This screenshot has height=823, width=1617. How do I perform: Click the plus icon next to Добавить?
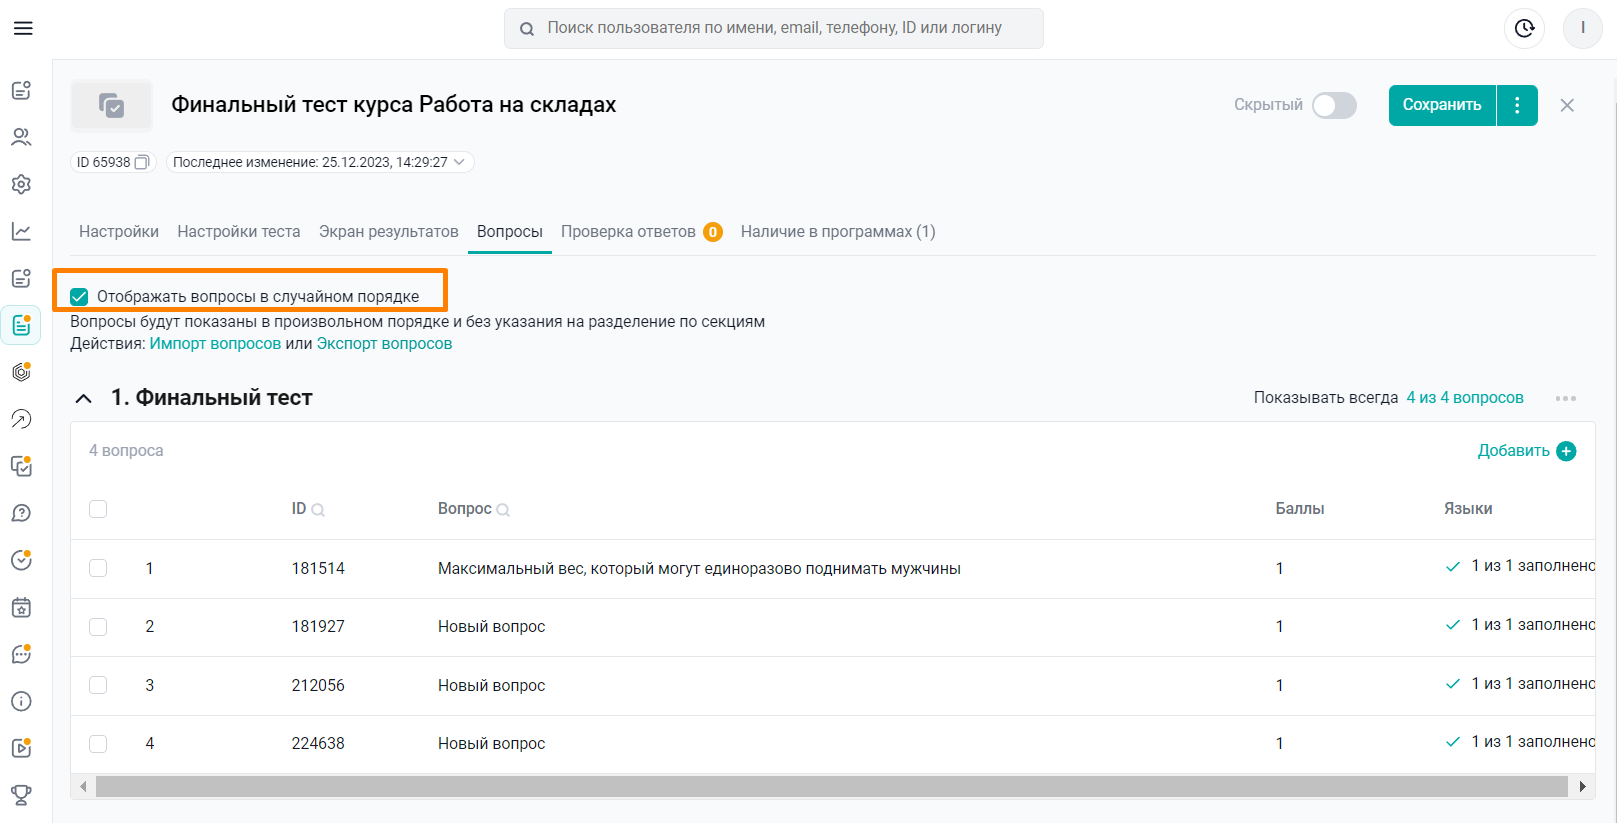[1566, 451]
